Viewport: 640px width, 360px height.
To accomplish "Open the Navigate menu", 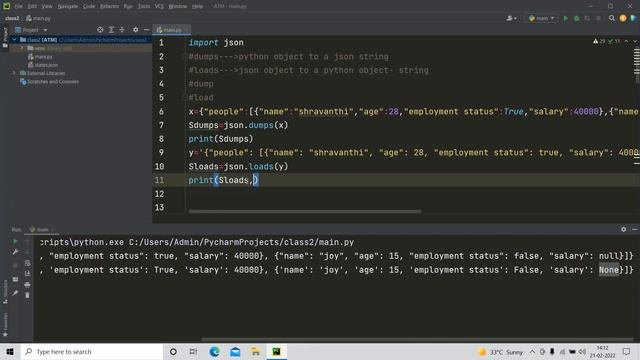I will click(67, 6).
